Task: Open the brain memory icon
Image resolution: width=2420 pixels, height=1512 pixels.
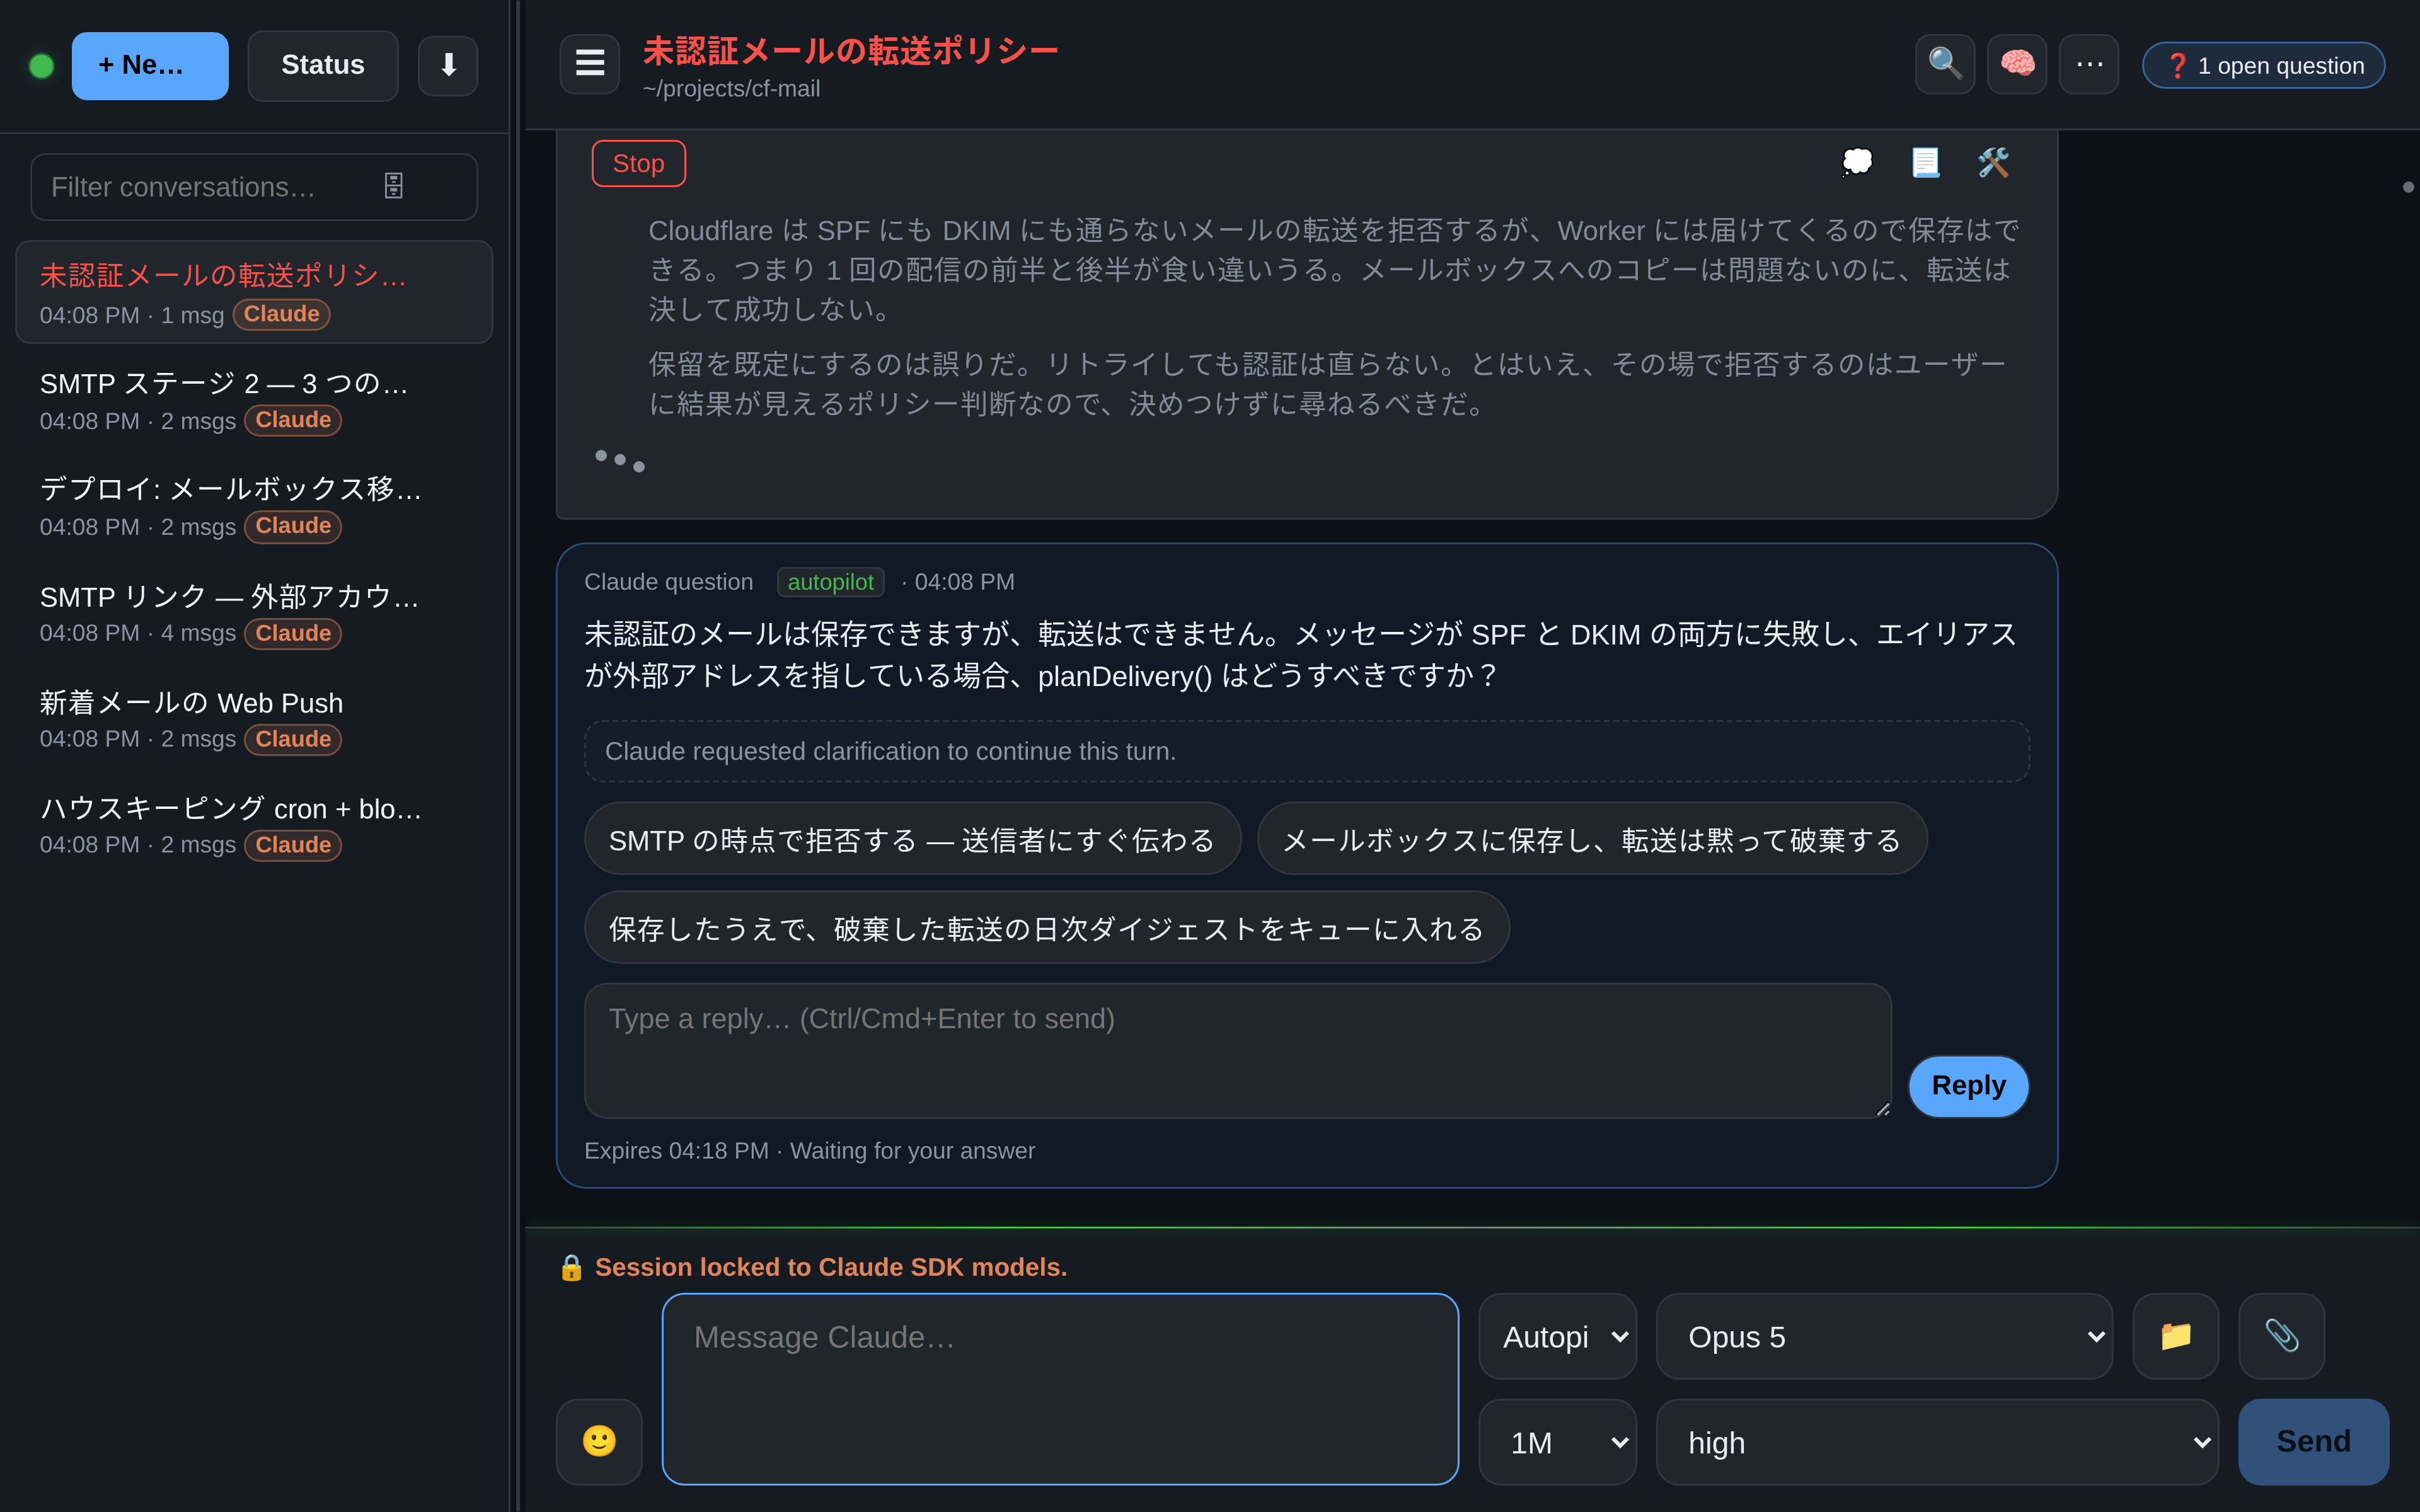Action: 2016,64
